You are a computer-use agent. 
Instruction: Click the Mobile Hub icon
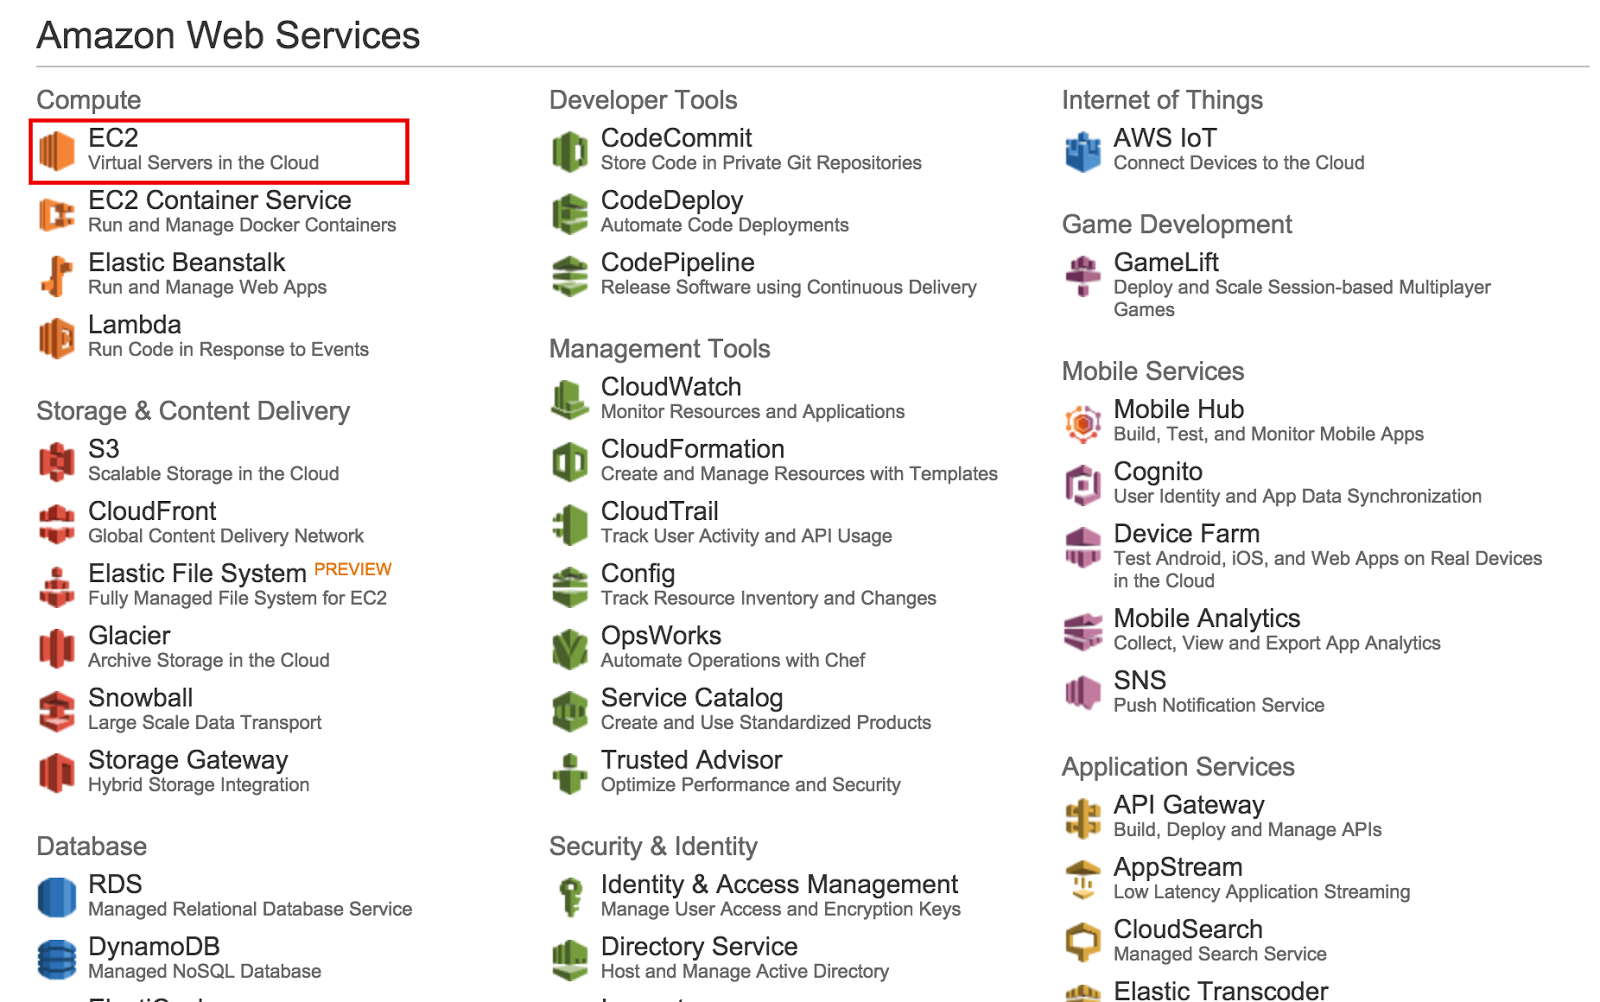pyautogui.click(x=1083, y=423)
